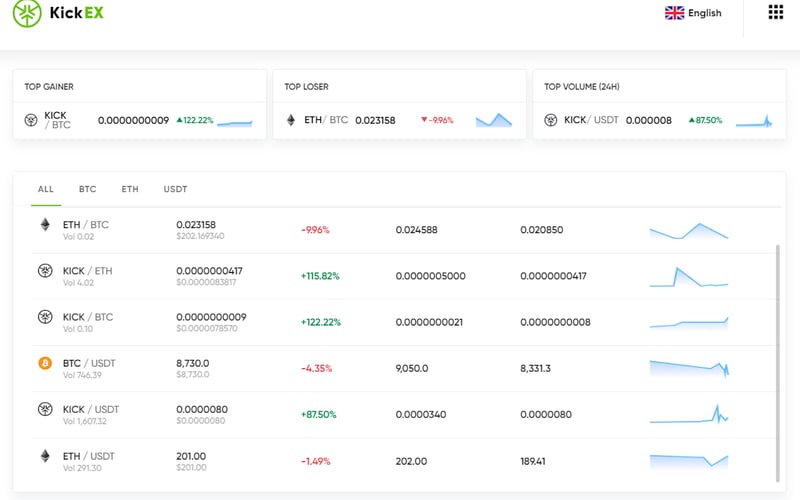This screenshot has width=800, height=500.
Task: Switch to the USDT markets tab
Action: pos(176,189)
